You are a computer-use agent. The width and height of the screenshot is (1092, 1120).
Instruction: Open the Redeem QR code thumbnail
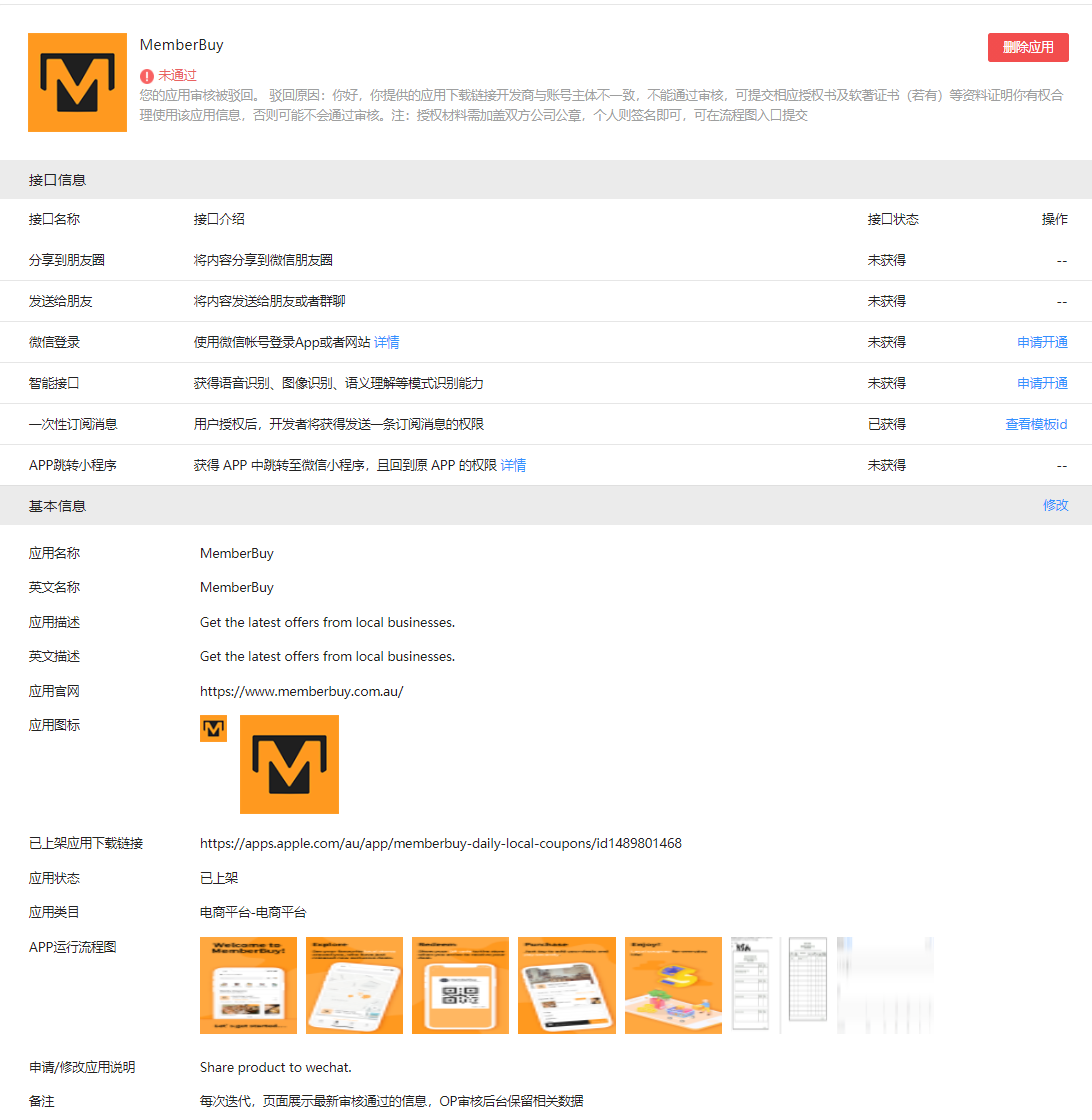click(461, 986)
